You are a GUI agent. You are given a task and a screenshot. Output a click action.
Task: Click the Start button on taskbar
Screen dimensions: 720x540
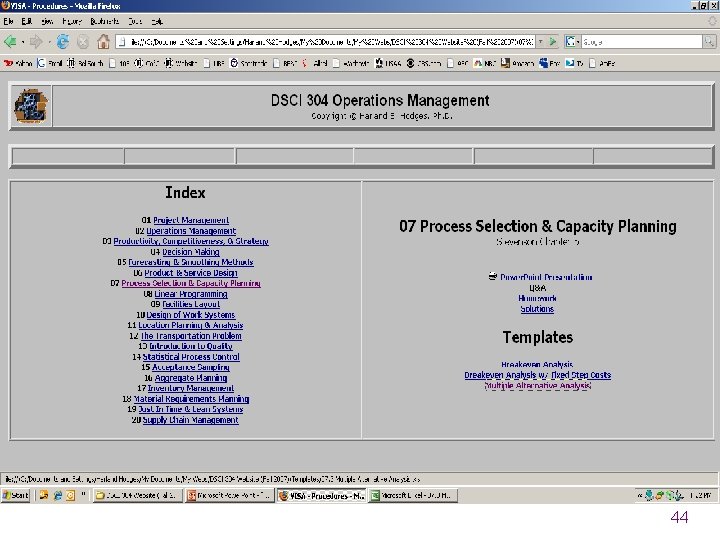point(16,495)
